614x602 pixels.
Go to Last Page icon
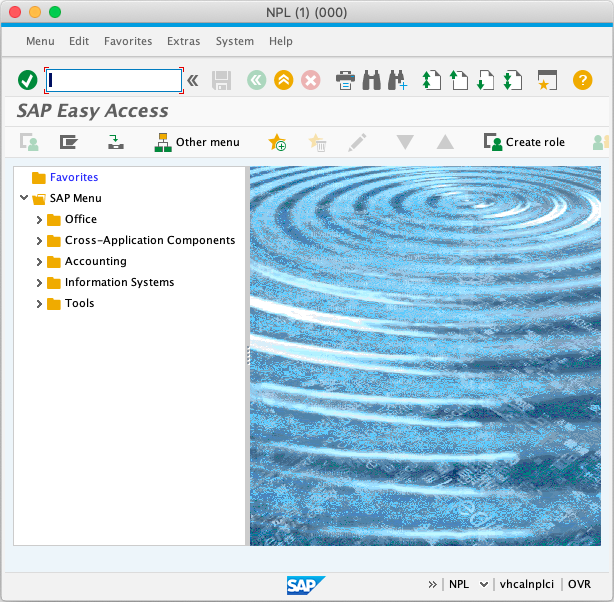coord(513,80)
